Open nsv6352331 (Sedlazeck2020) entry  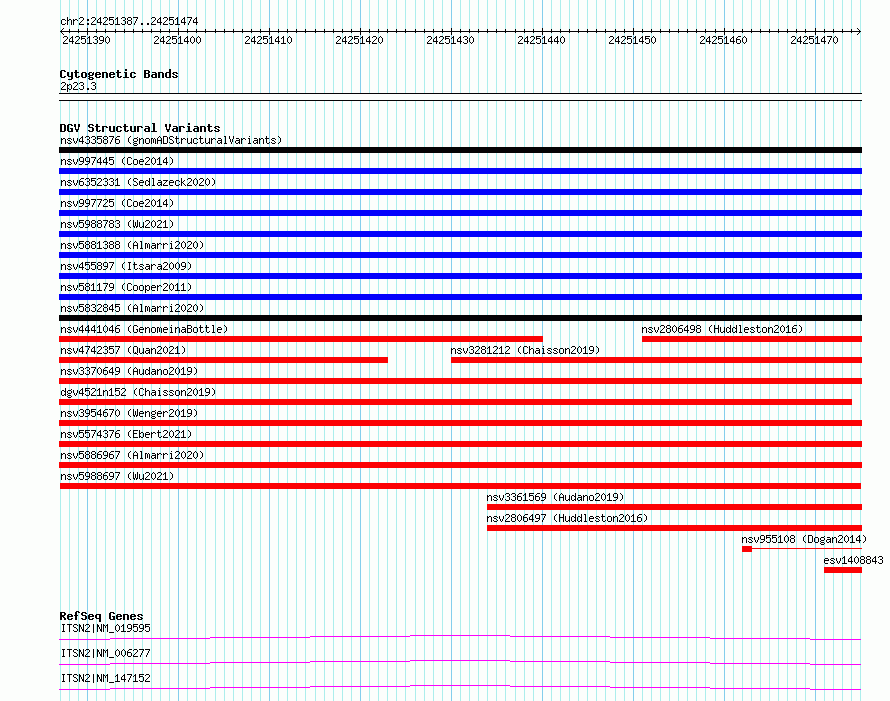[138, 182]
